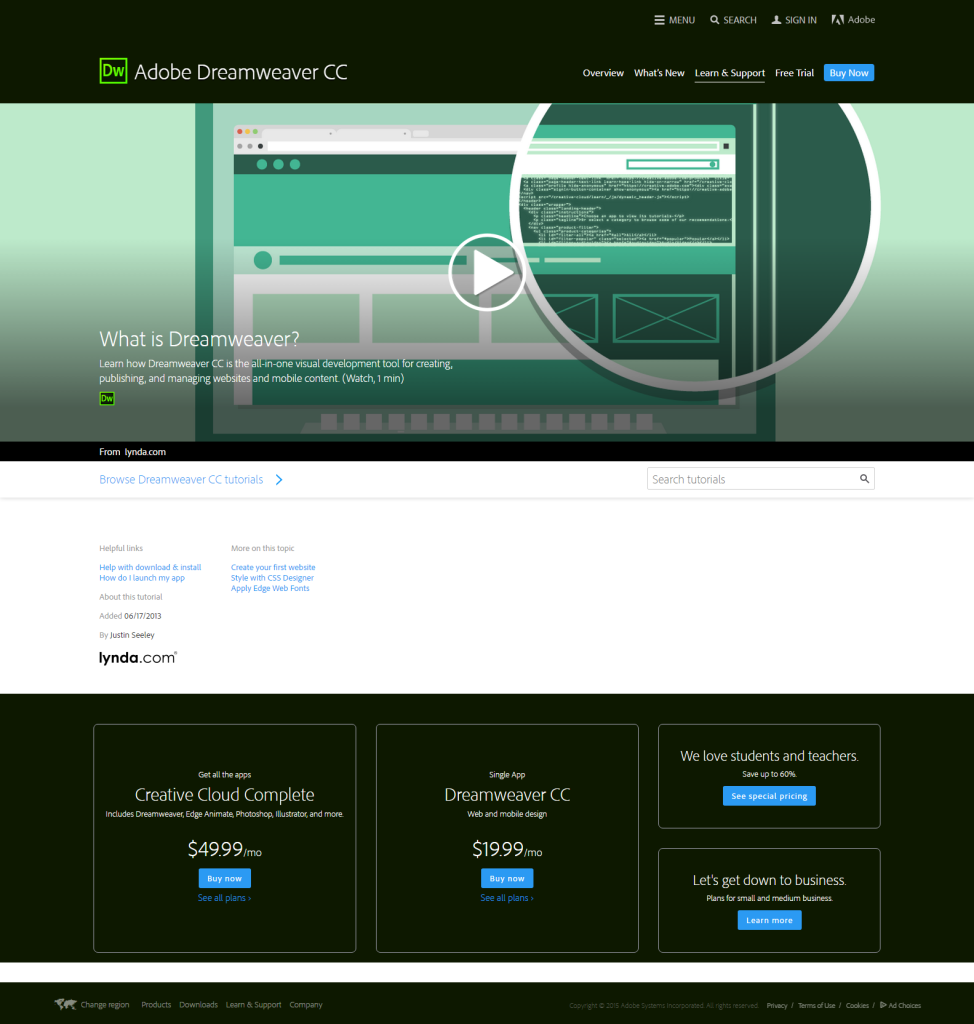Click the What is Dreamweaver? heading
The image size is (974, 1024).
(x=199, y=339)
